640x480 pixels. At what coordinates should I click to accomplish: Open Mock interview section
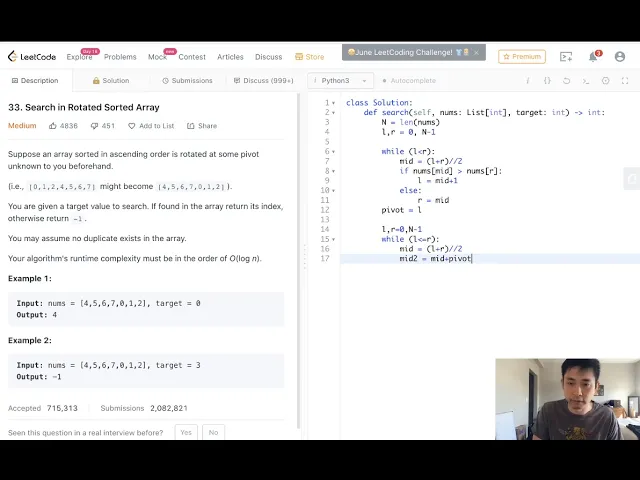(x=157, y=57)
